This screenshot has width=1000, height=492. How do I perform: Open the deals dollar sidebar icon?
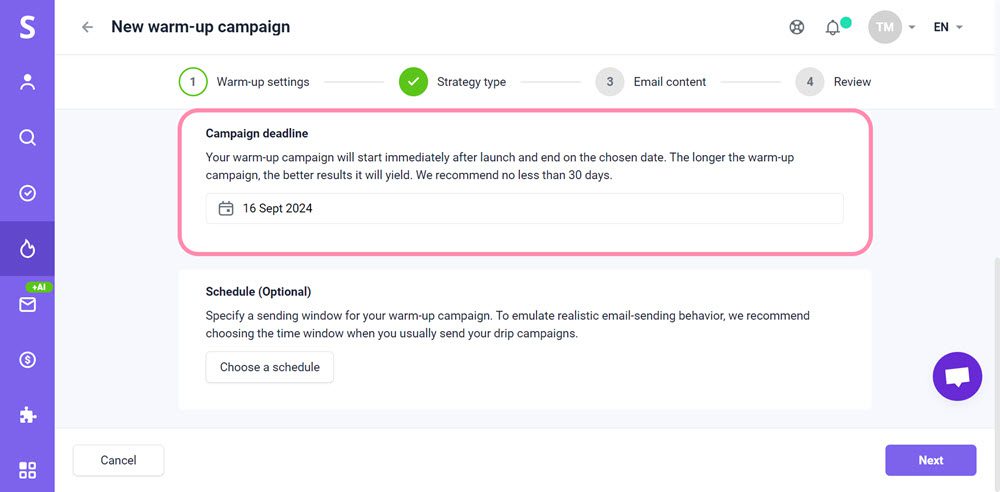(27, 359)
